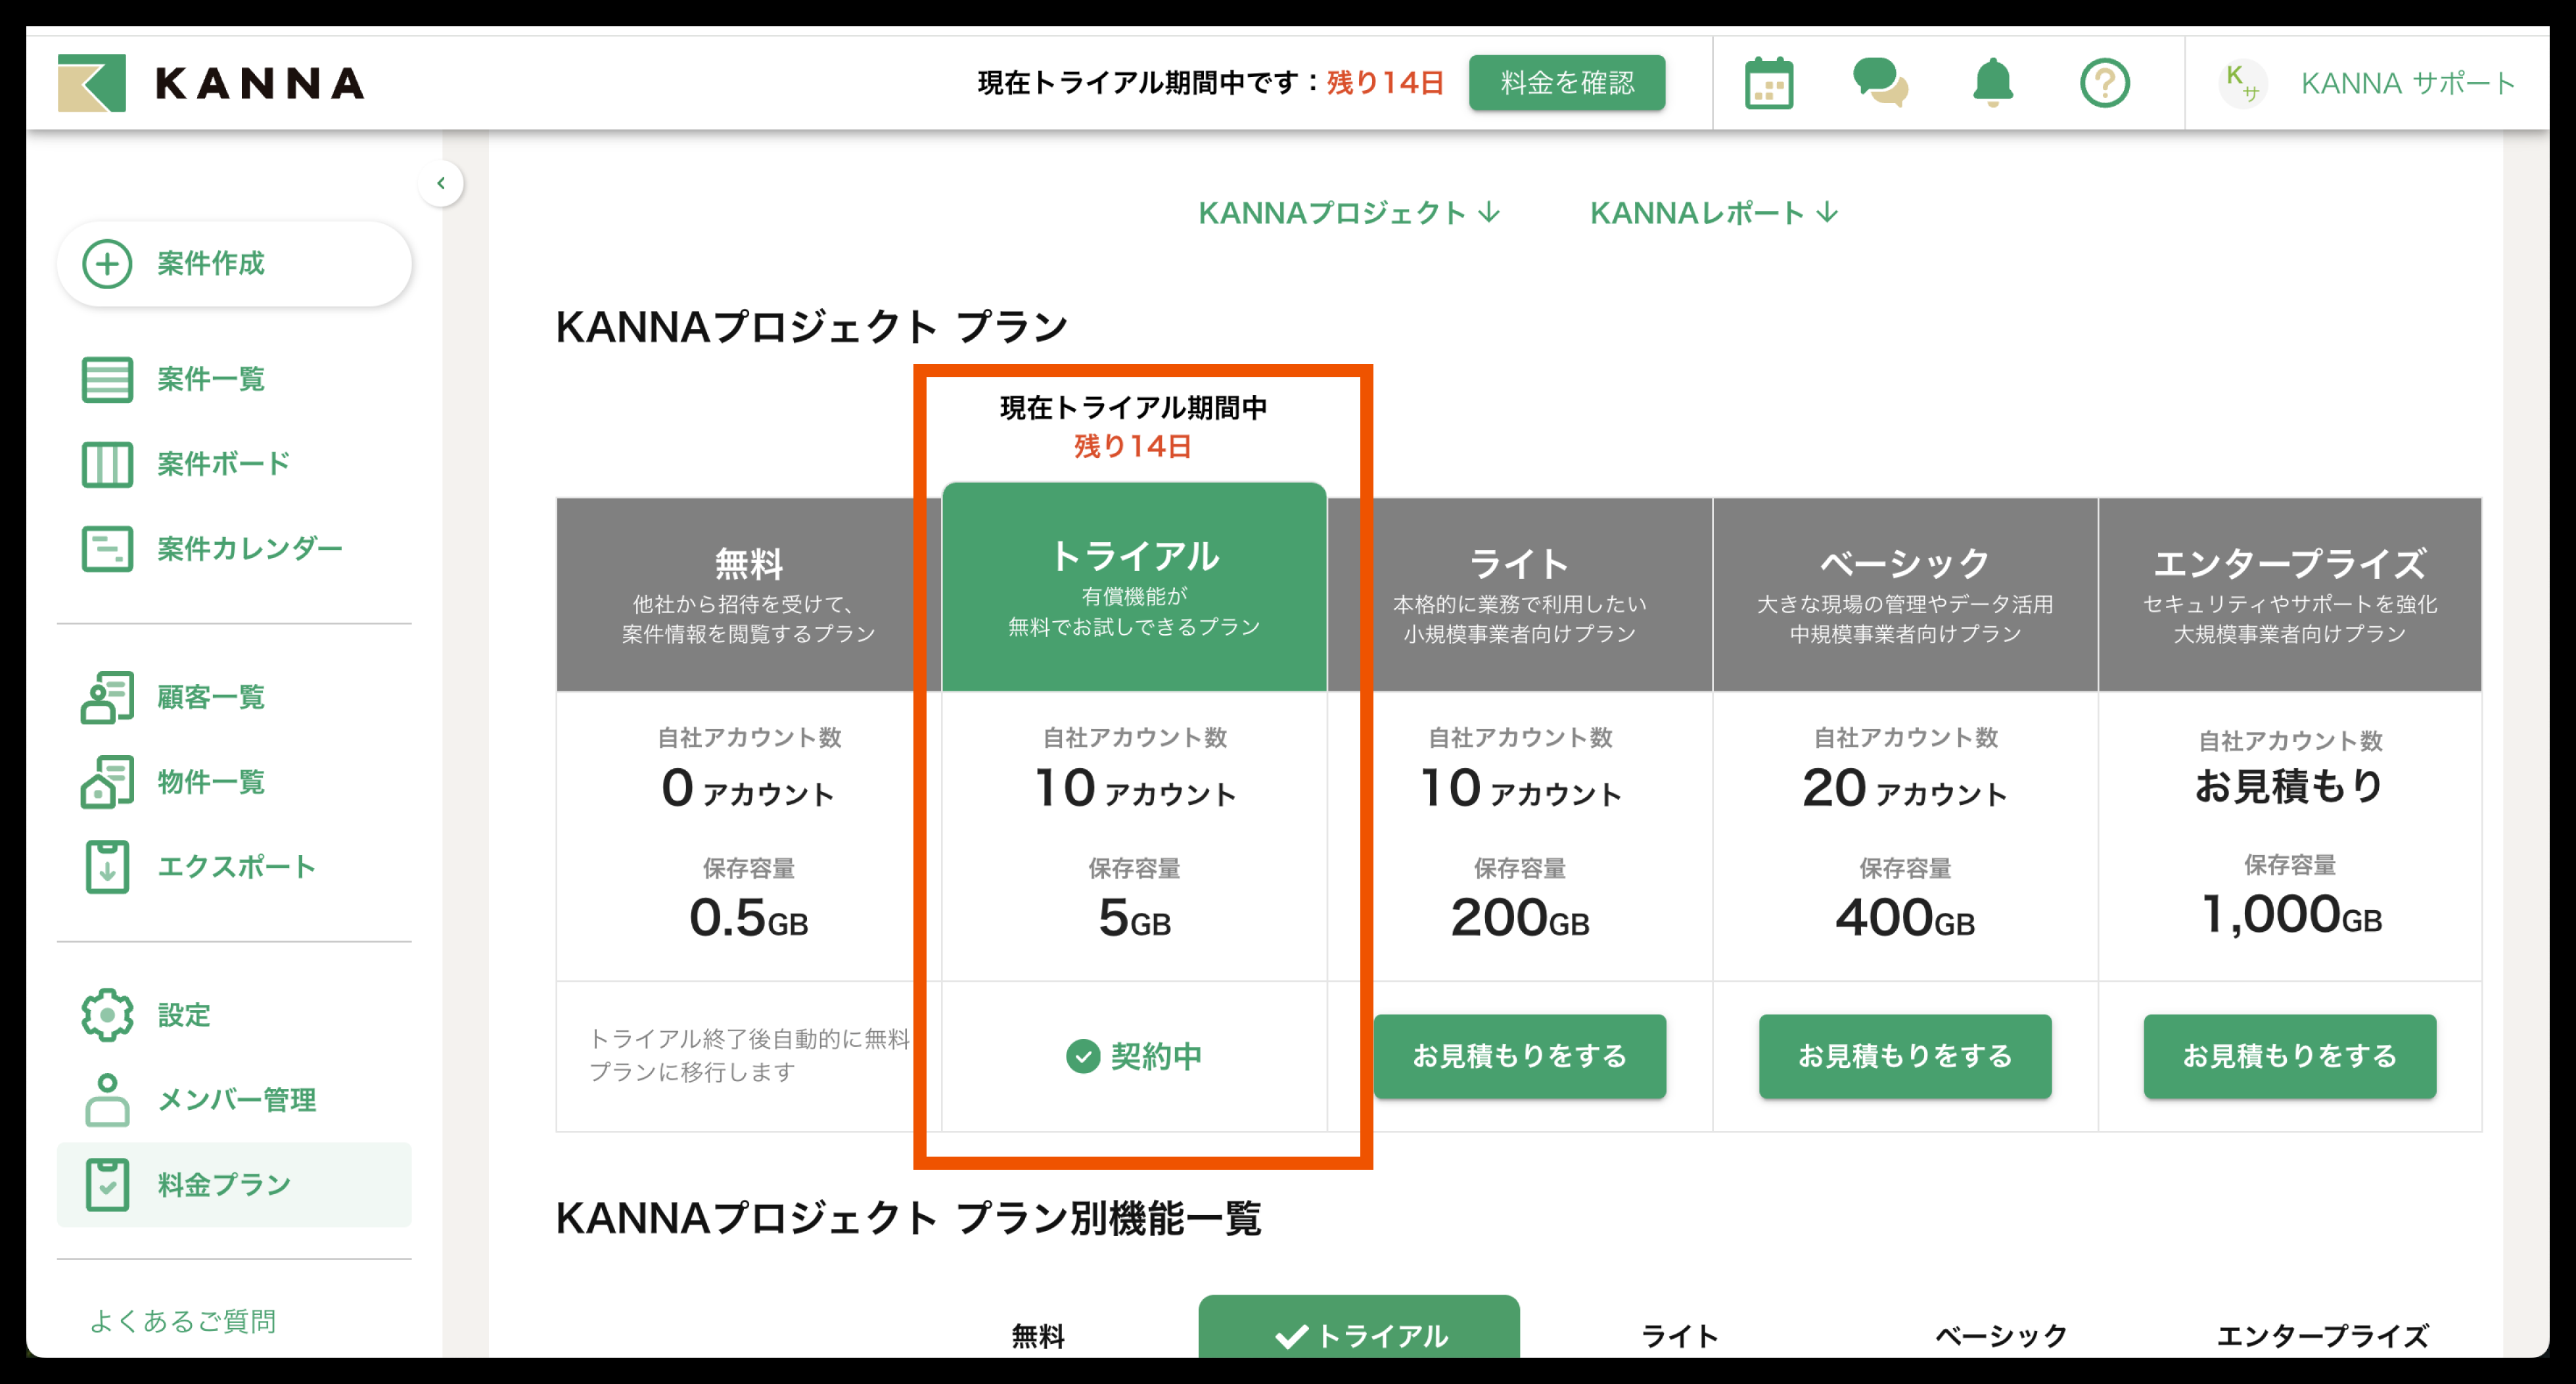
Task: Select the トライアル tab in feature table
Action: coord(1359,1334)
